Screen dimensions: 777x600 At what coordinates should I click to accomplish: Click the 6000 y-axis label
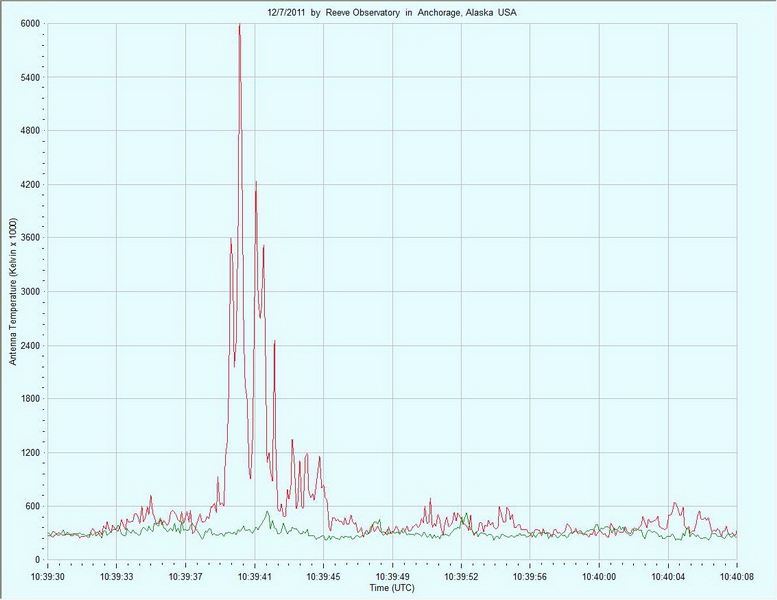[x=30, y=24]
